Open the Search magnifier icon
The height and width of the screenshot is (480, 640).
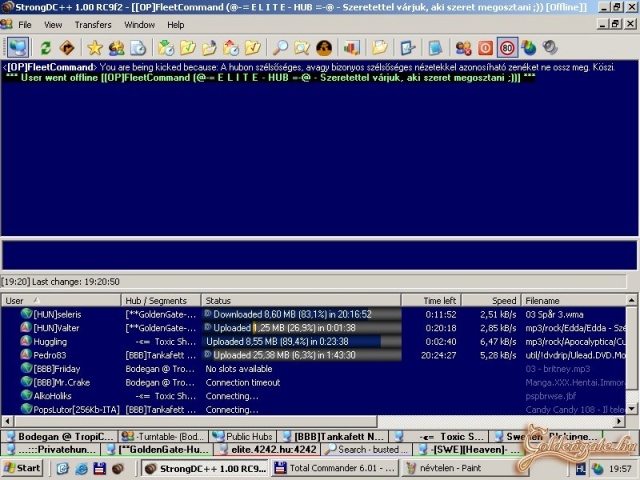coord(281,47)
